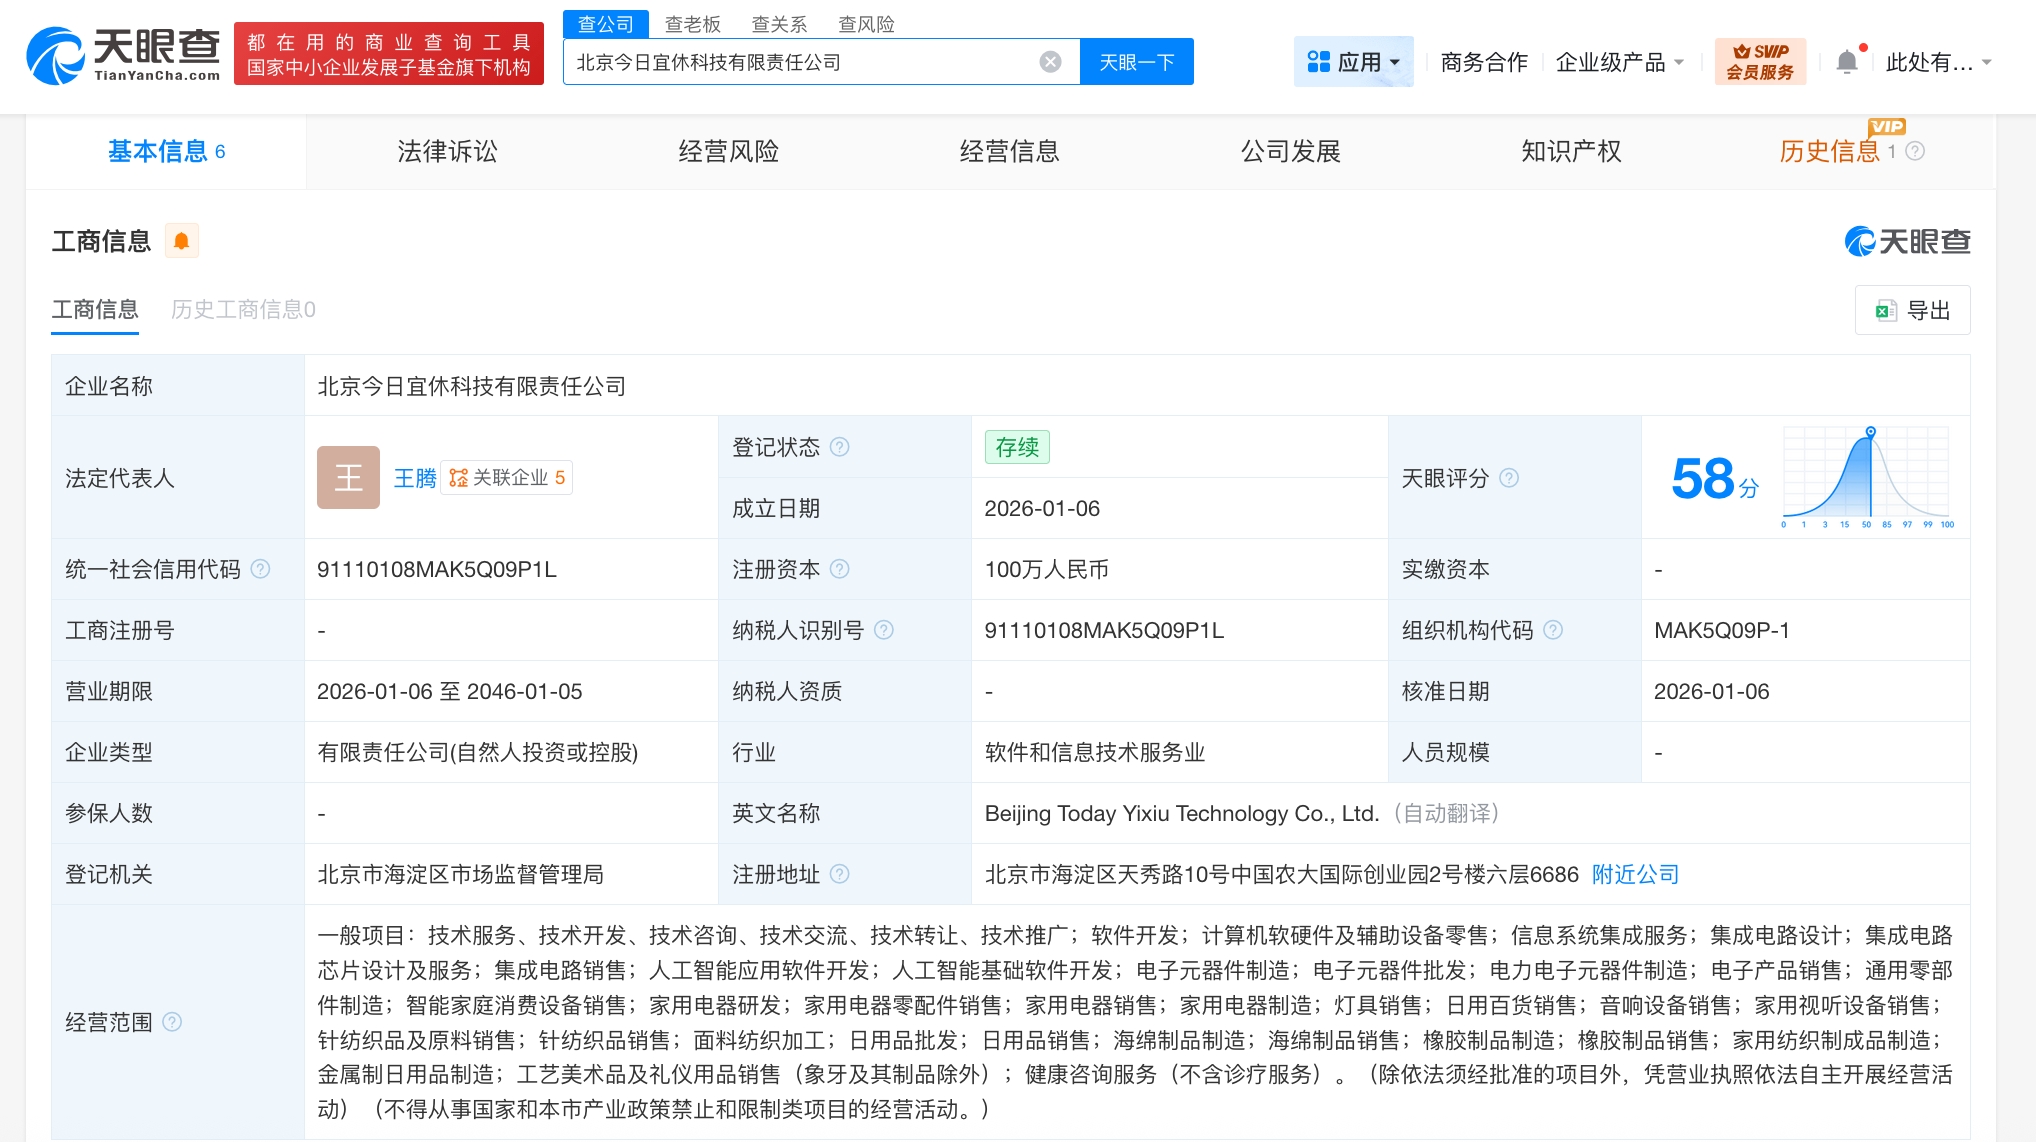Click the notification bell icon in header

pos(1846,62)
